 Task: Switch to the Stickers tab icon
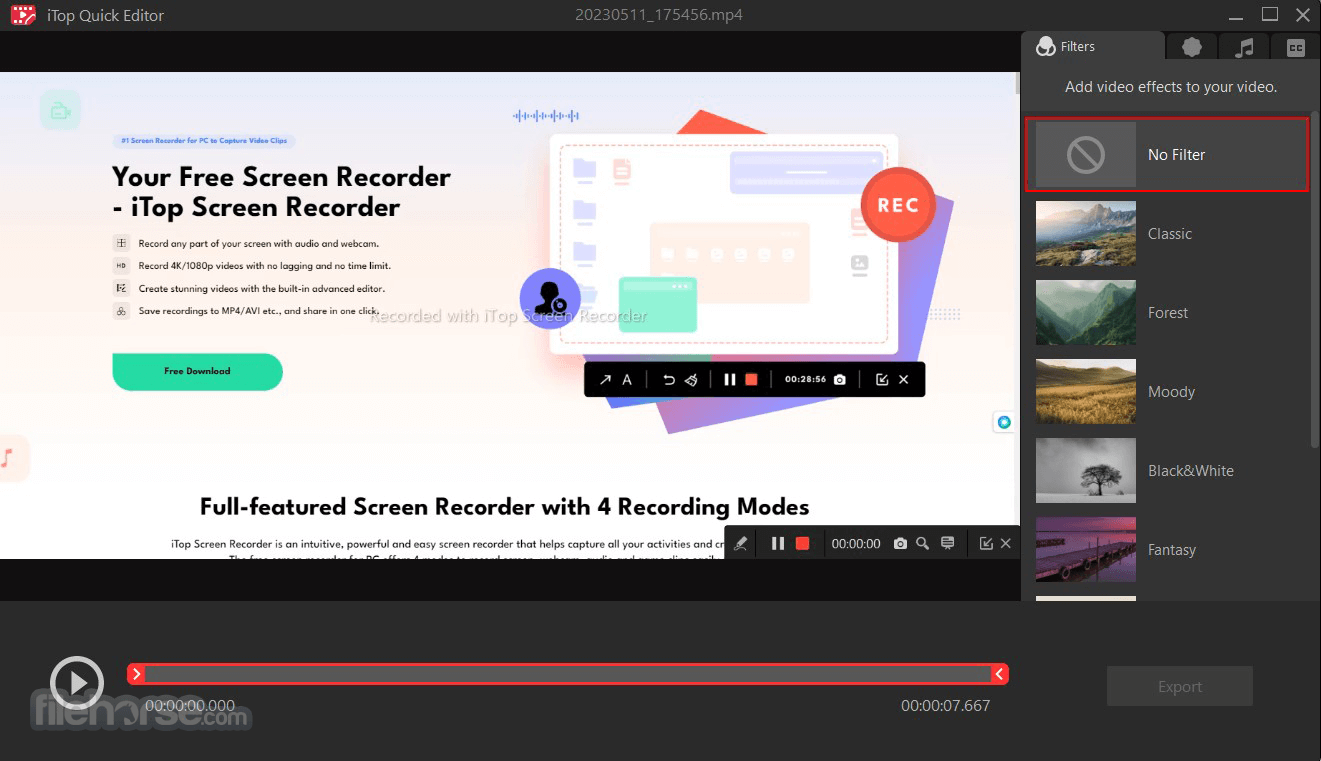[x=1191, y=47]
